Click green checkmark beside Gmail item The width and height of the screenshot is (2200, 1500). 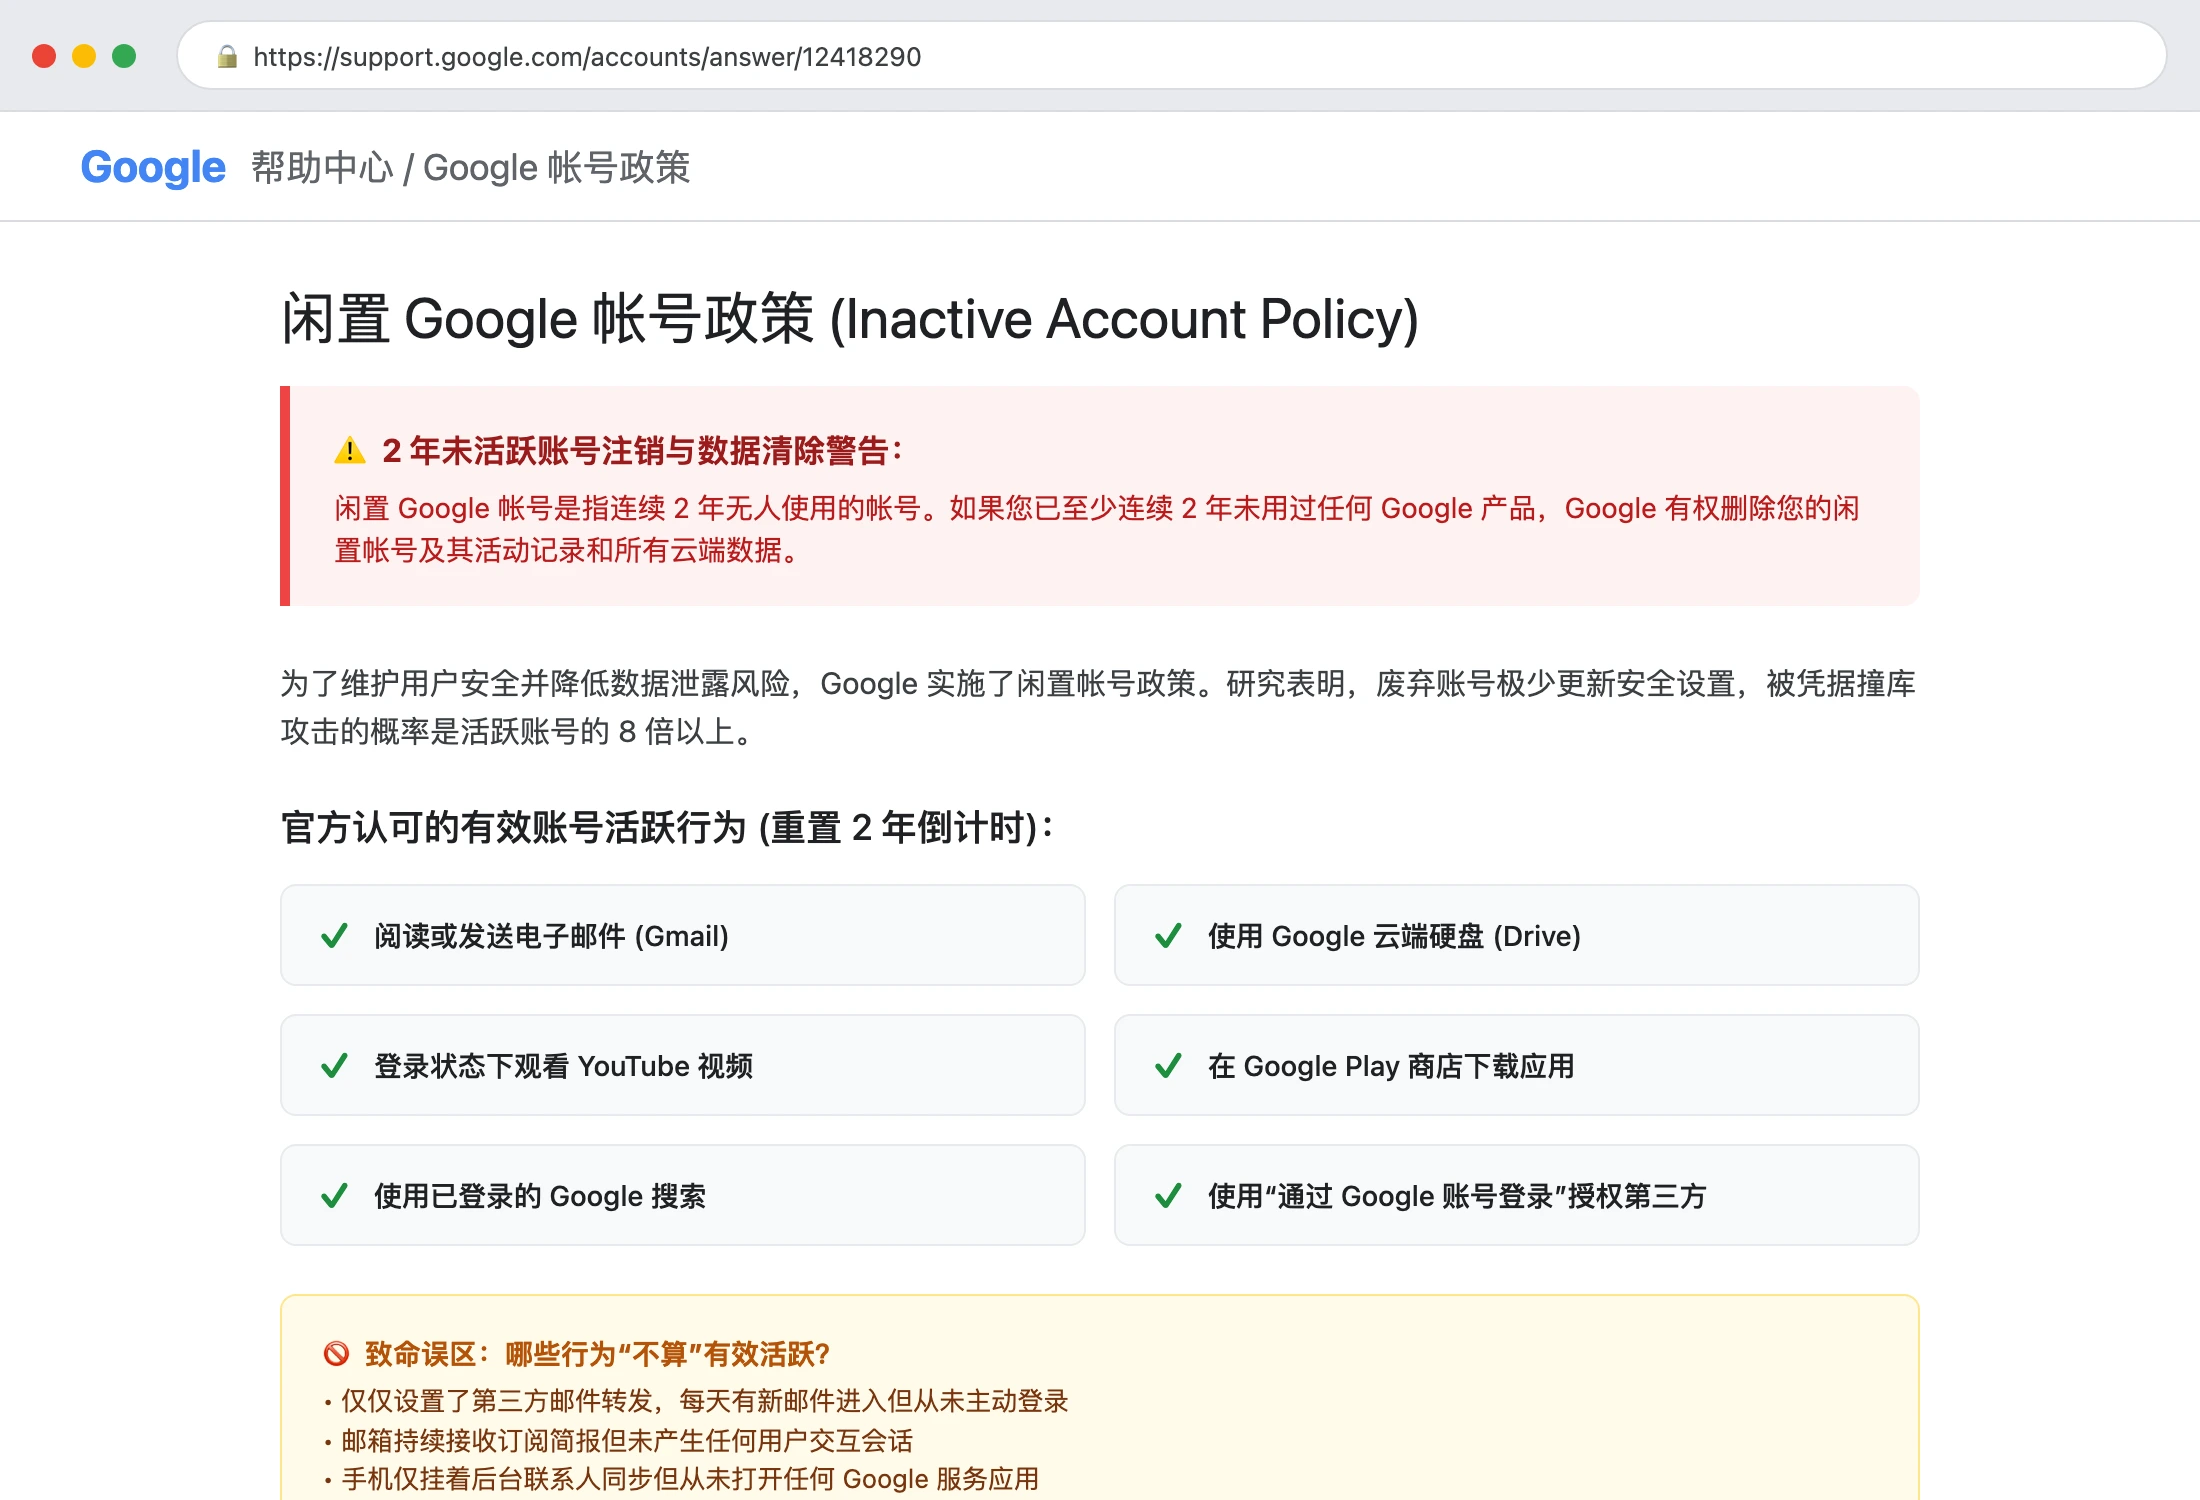[x=334, y=936]
